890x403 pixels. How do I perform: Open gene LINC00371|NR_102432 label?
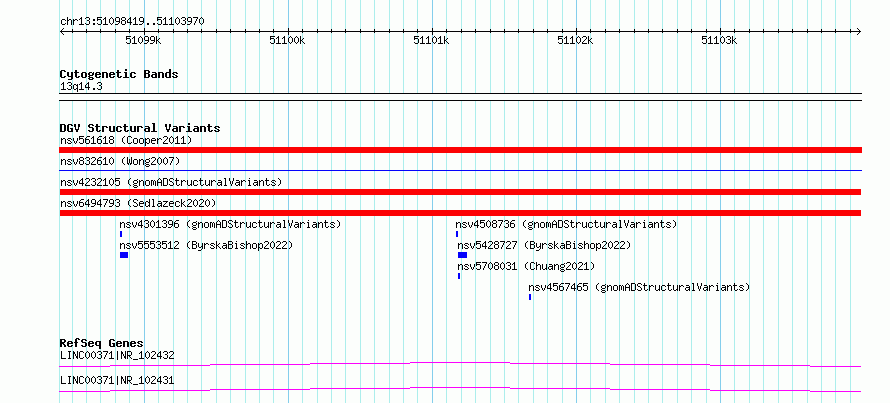click(117, 356)
